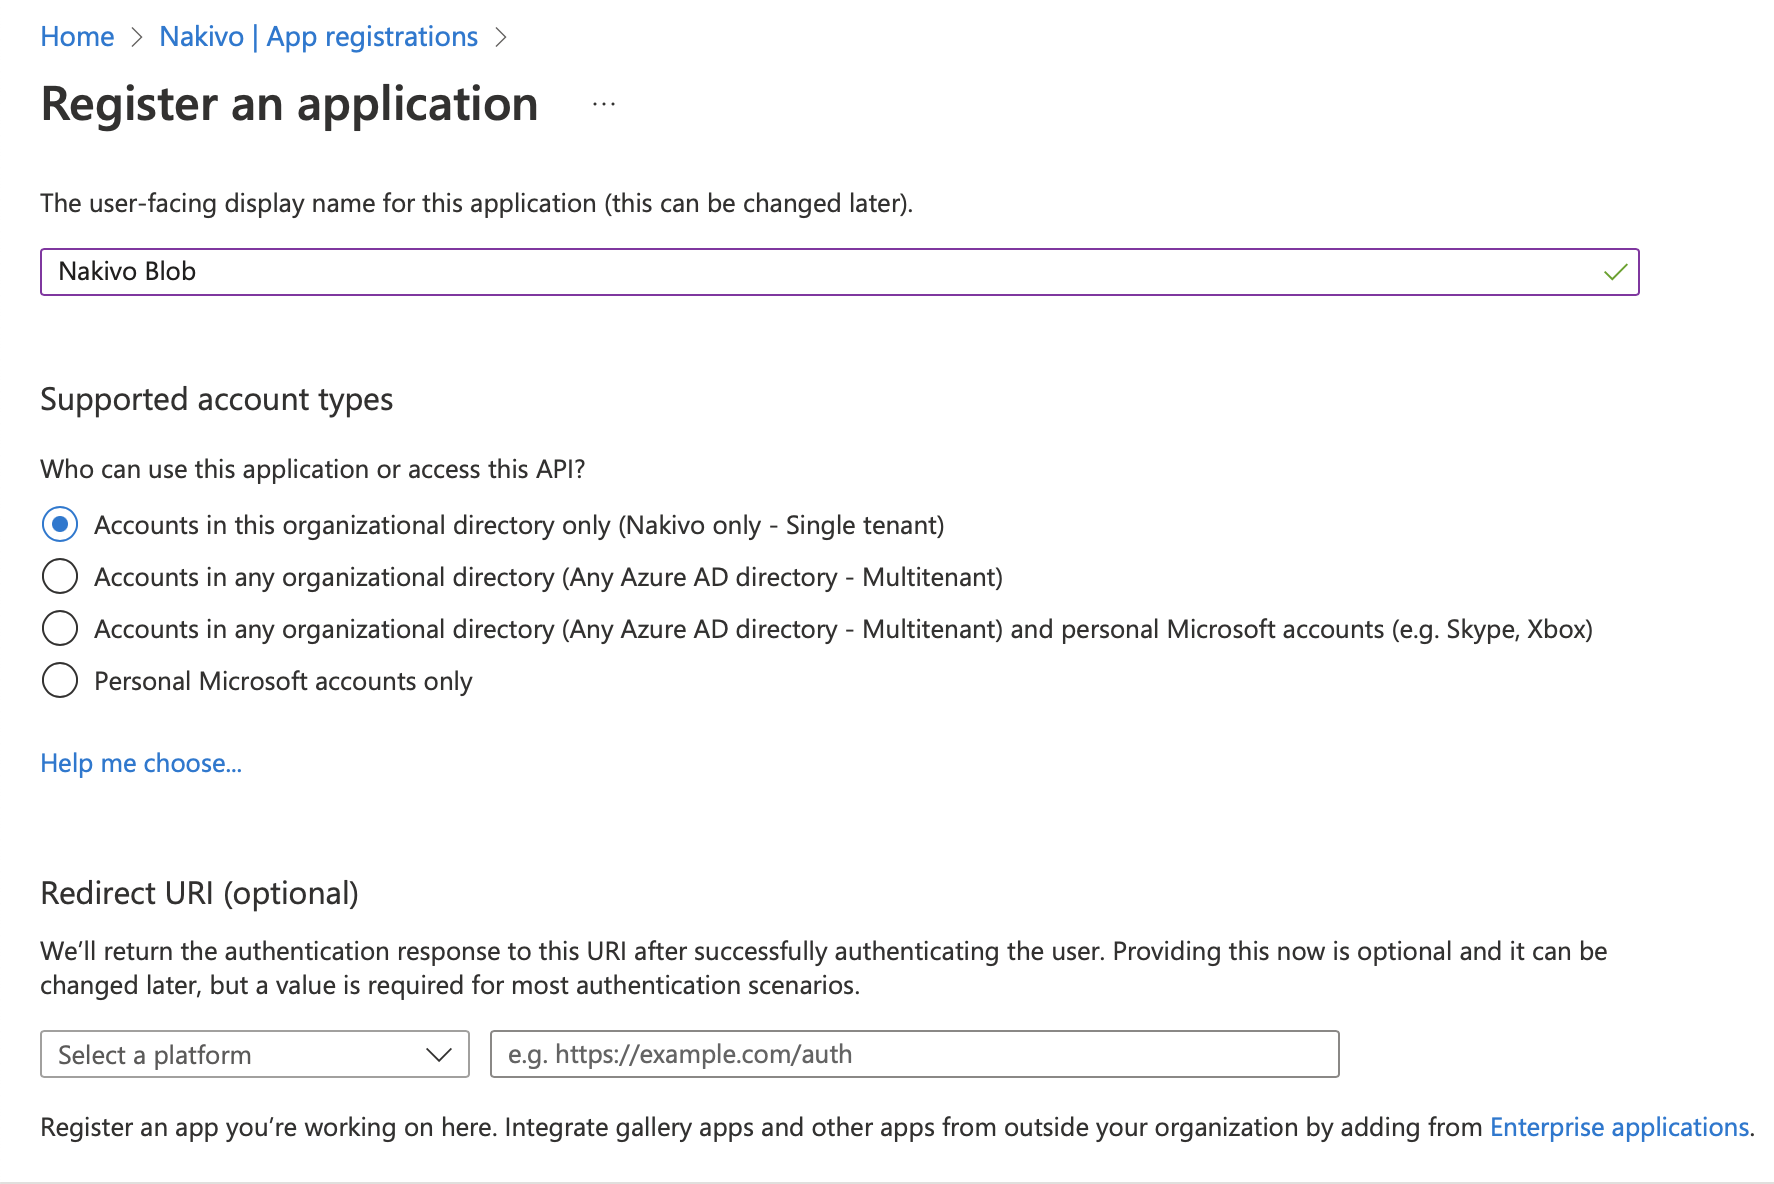Viewport: 1774px width, 1184px height.
Task: Open the Help me choose link
Action: point(141,763)
